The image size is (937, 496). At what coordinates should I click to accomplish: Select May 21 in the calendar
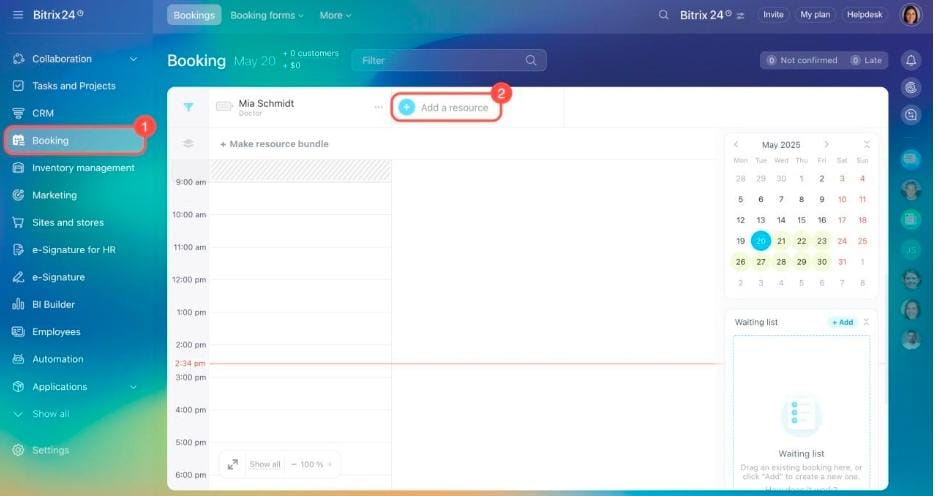pos(781,241)
